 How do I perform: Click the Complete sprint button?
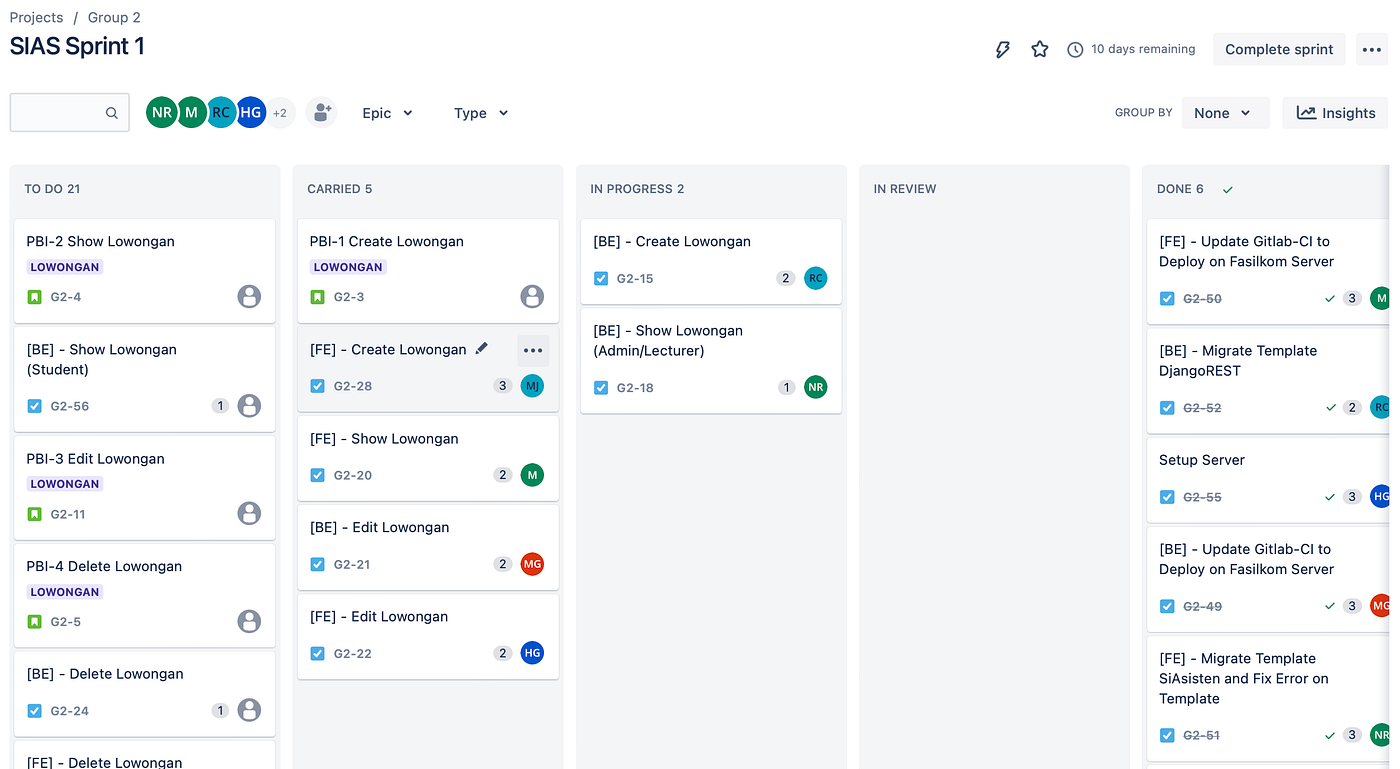(1279, 49)
